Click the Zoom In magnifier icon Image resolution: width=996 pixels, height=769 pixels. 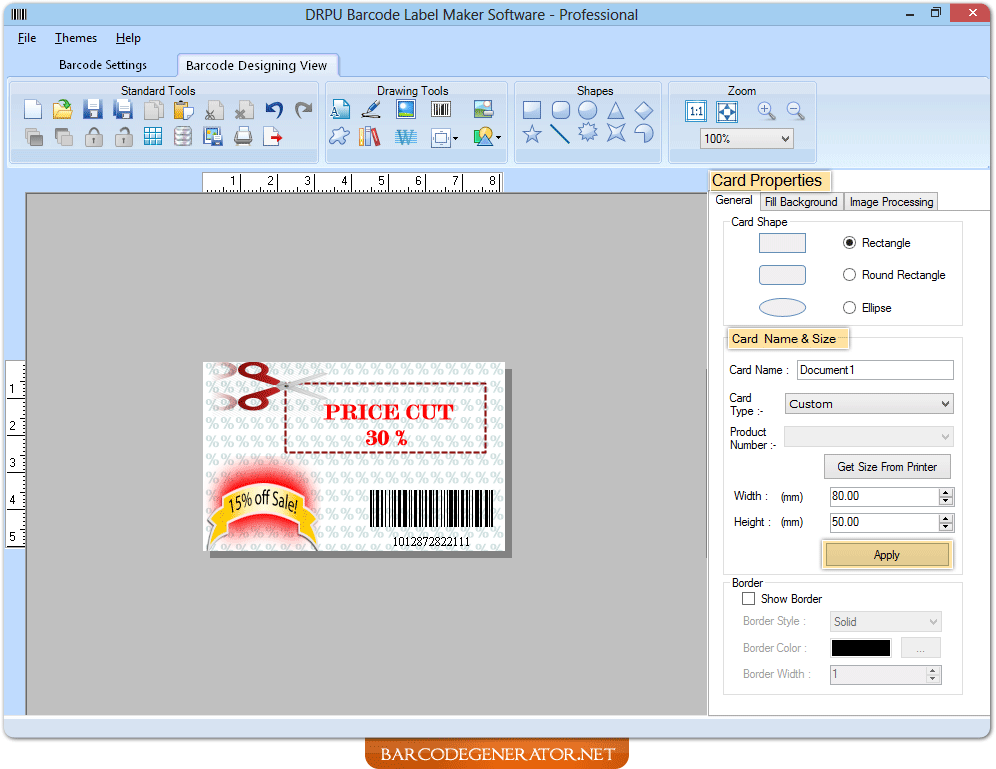click(x=766, y=111)
